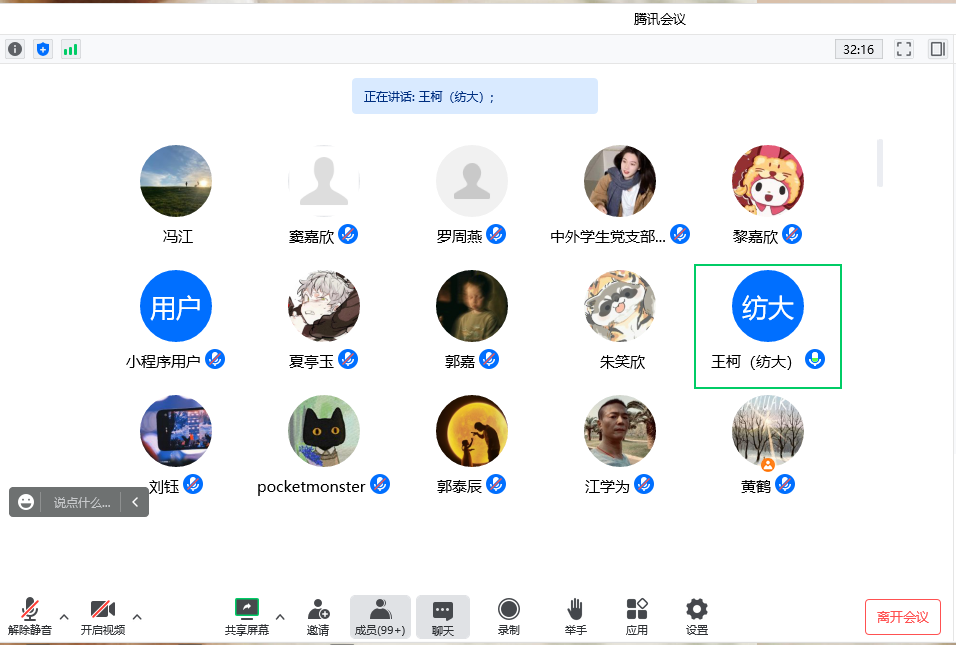Image resolution: width=956 pixels, height=645 pixels.
Task: Raise hand using 举手
Action: point(575,616)
